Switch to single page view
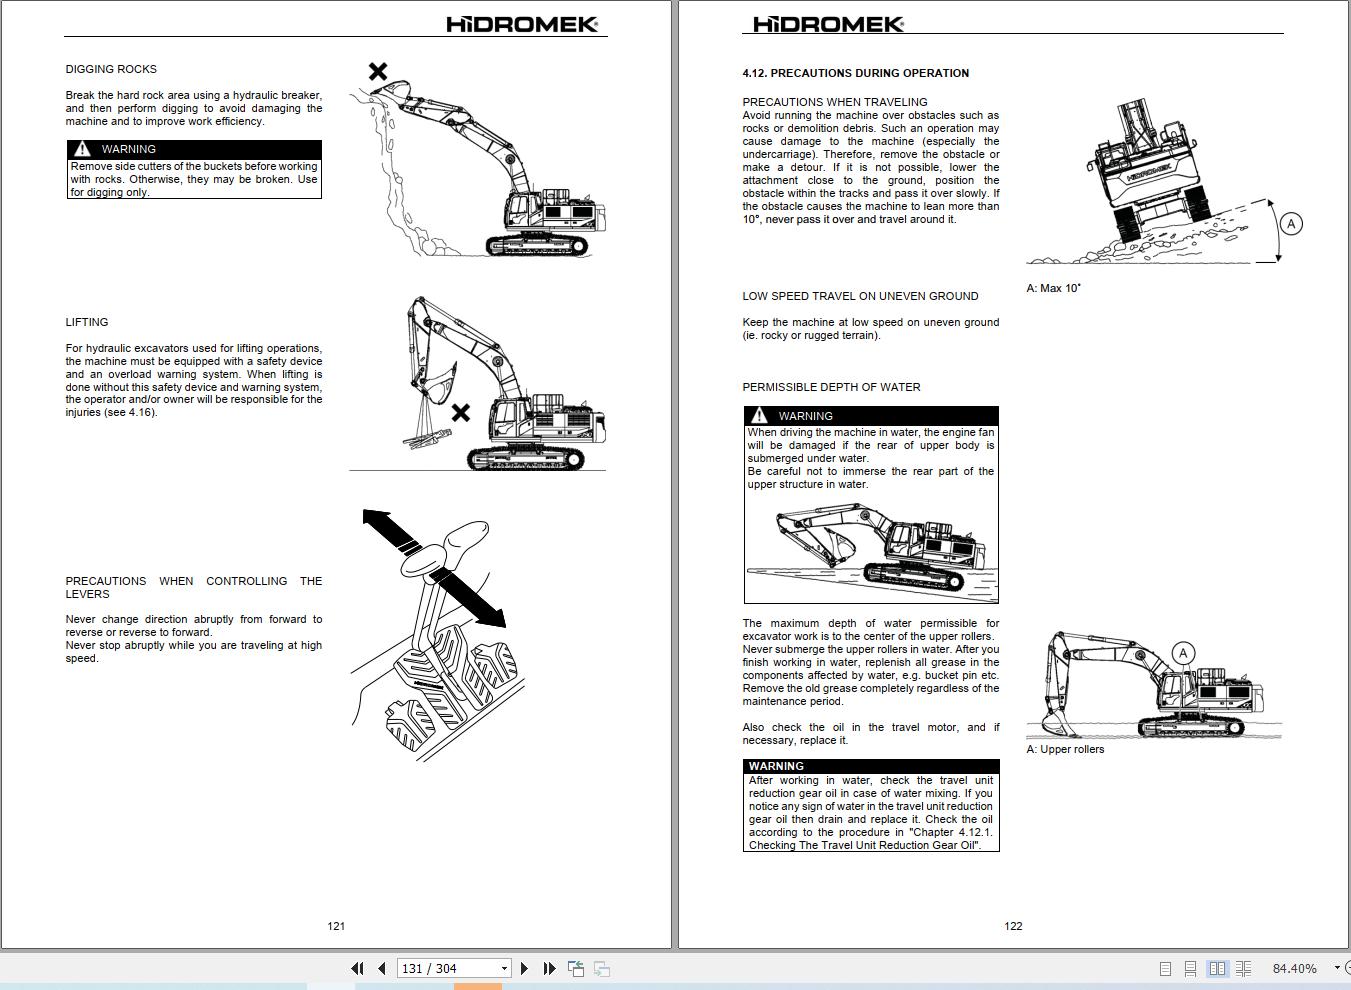This screenshot has width=1351, height=990. coord(1165,968)
